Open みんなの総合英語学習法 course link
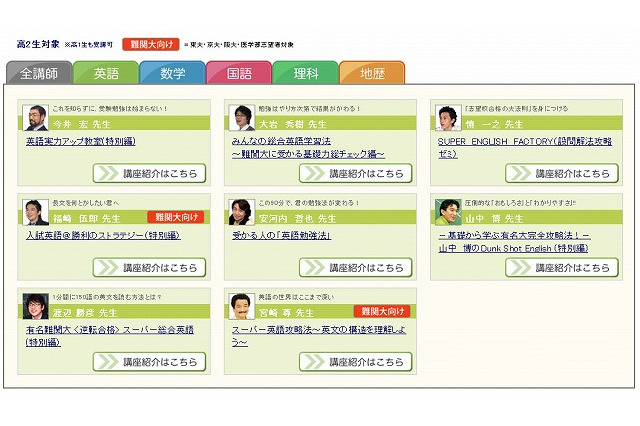Screen dimensions: 640x426 coord(308,147)
